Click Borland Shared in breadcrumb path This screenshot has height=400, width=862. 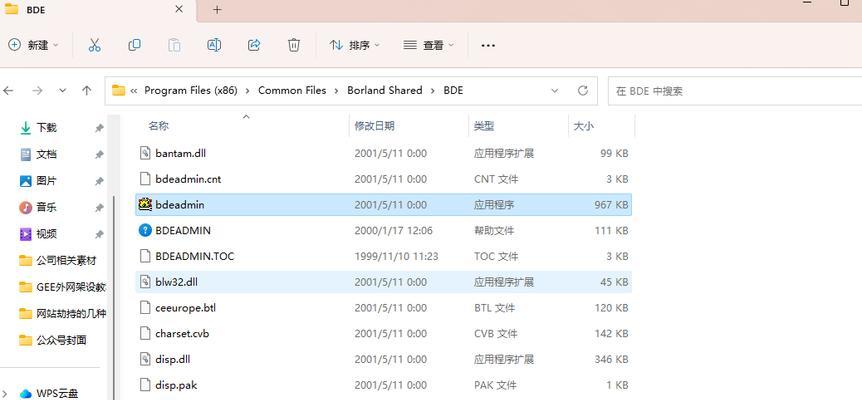(385, 91)
